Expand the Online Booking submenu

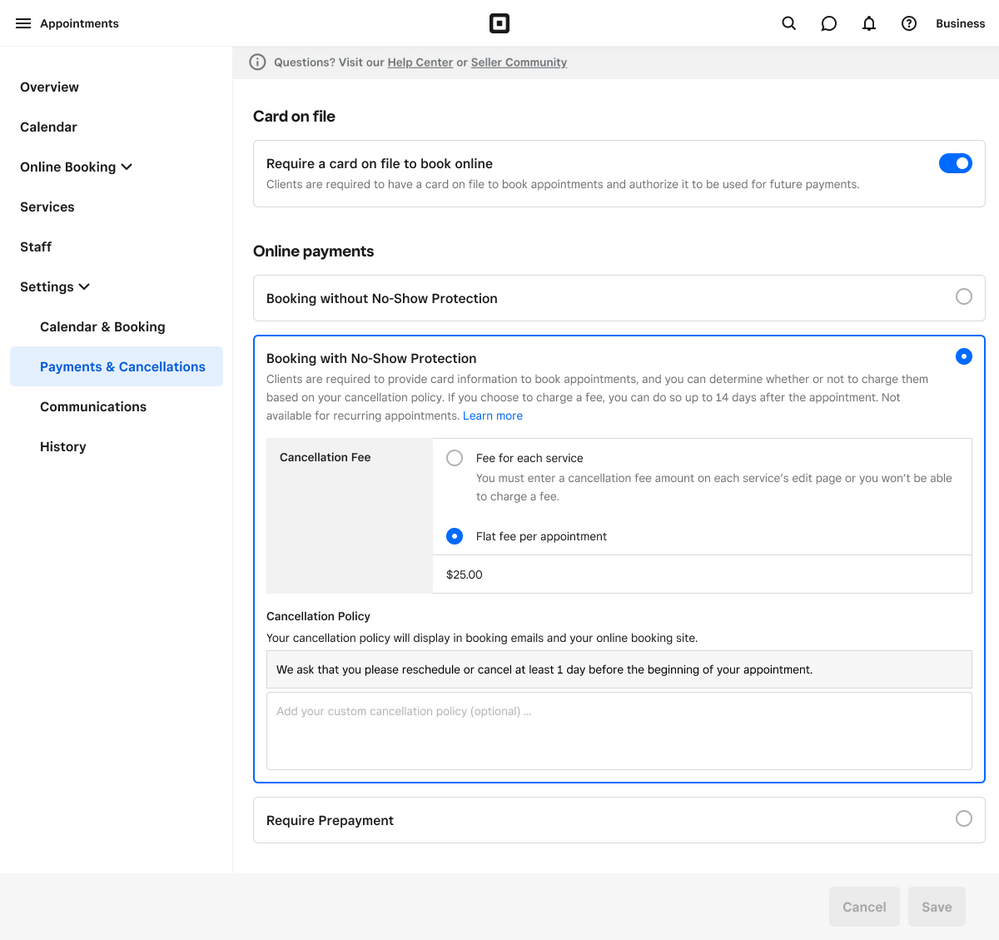pyautogui.click(x=127, y=167)
